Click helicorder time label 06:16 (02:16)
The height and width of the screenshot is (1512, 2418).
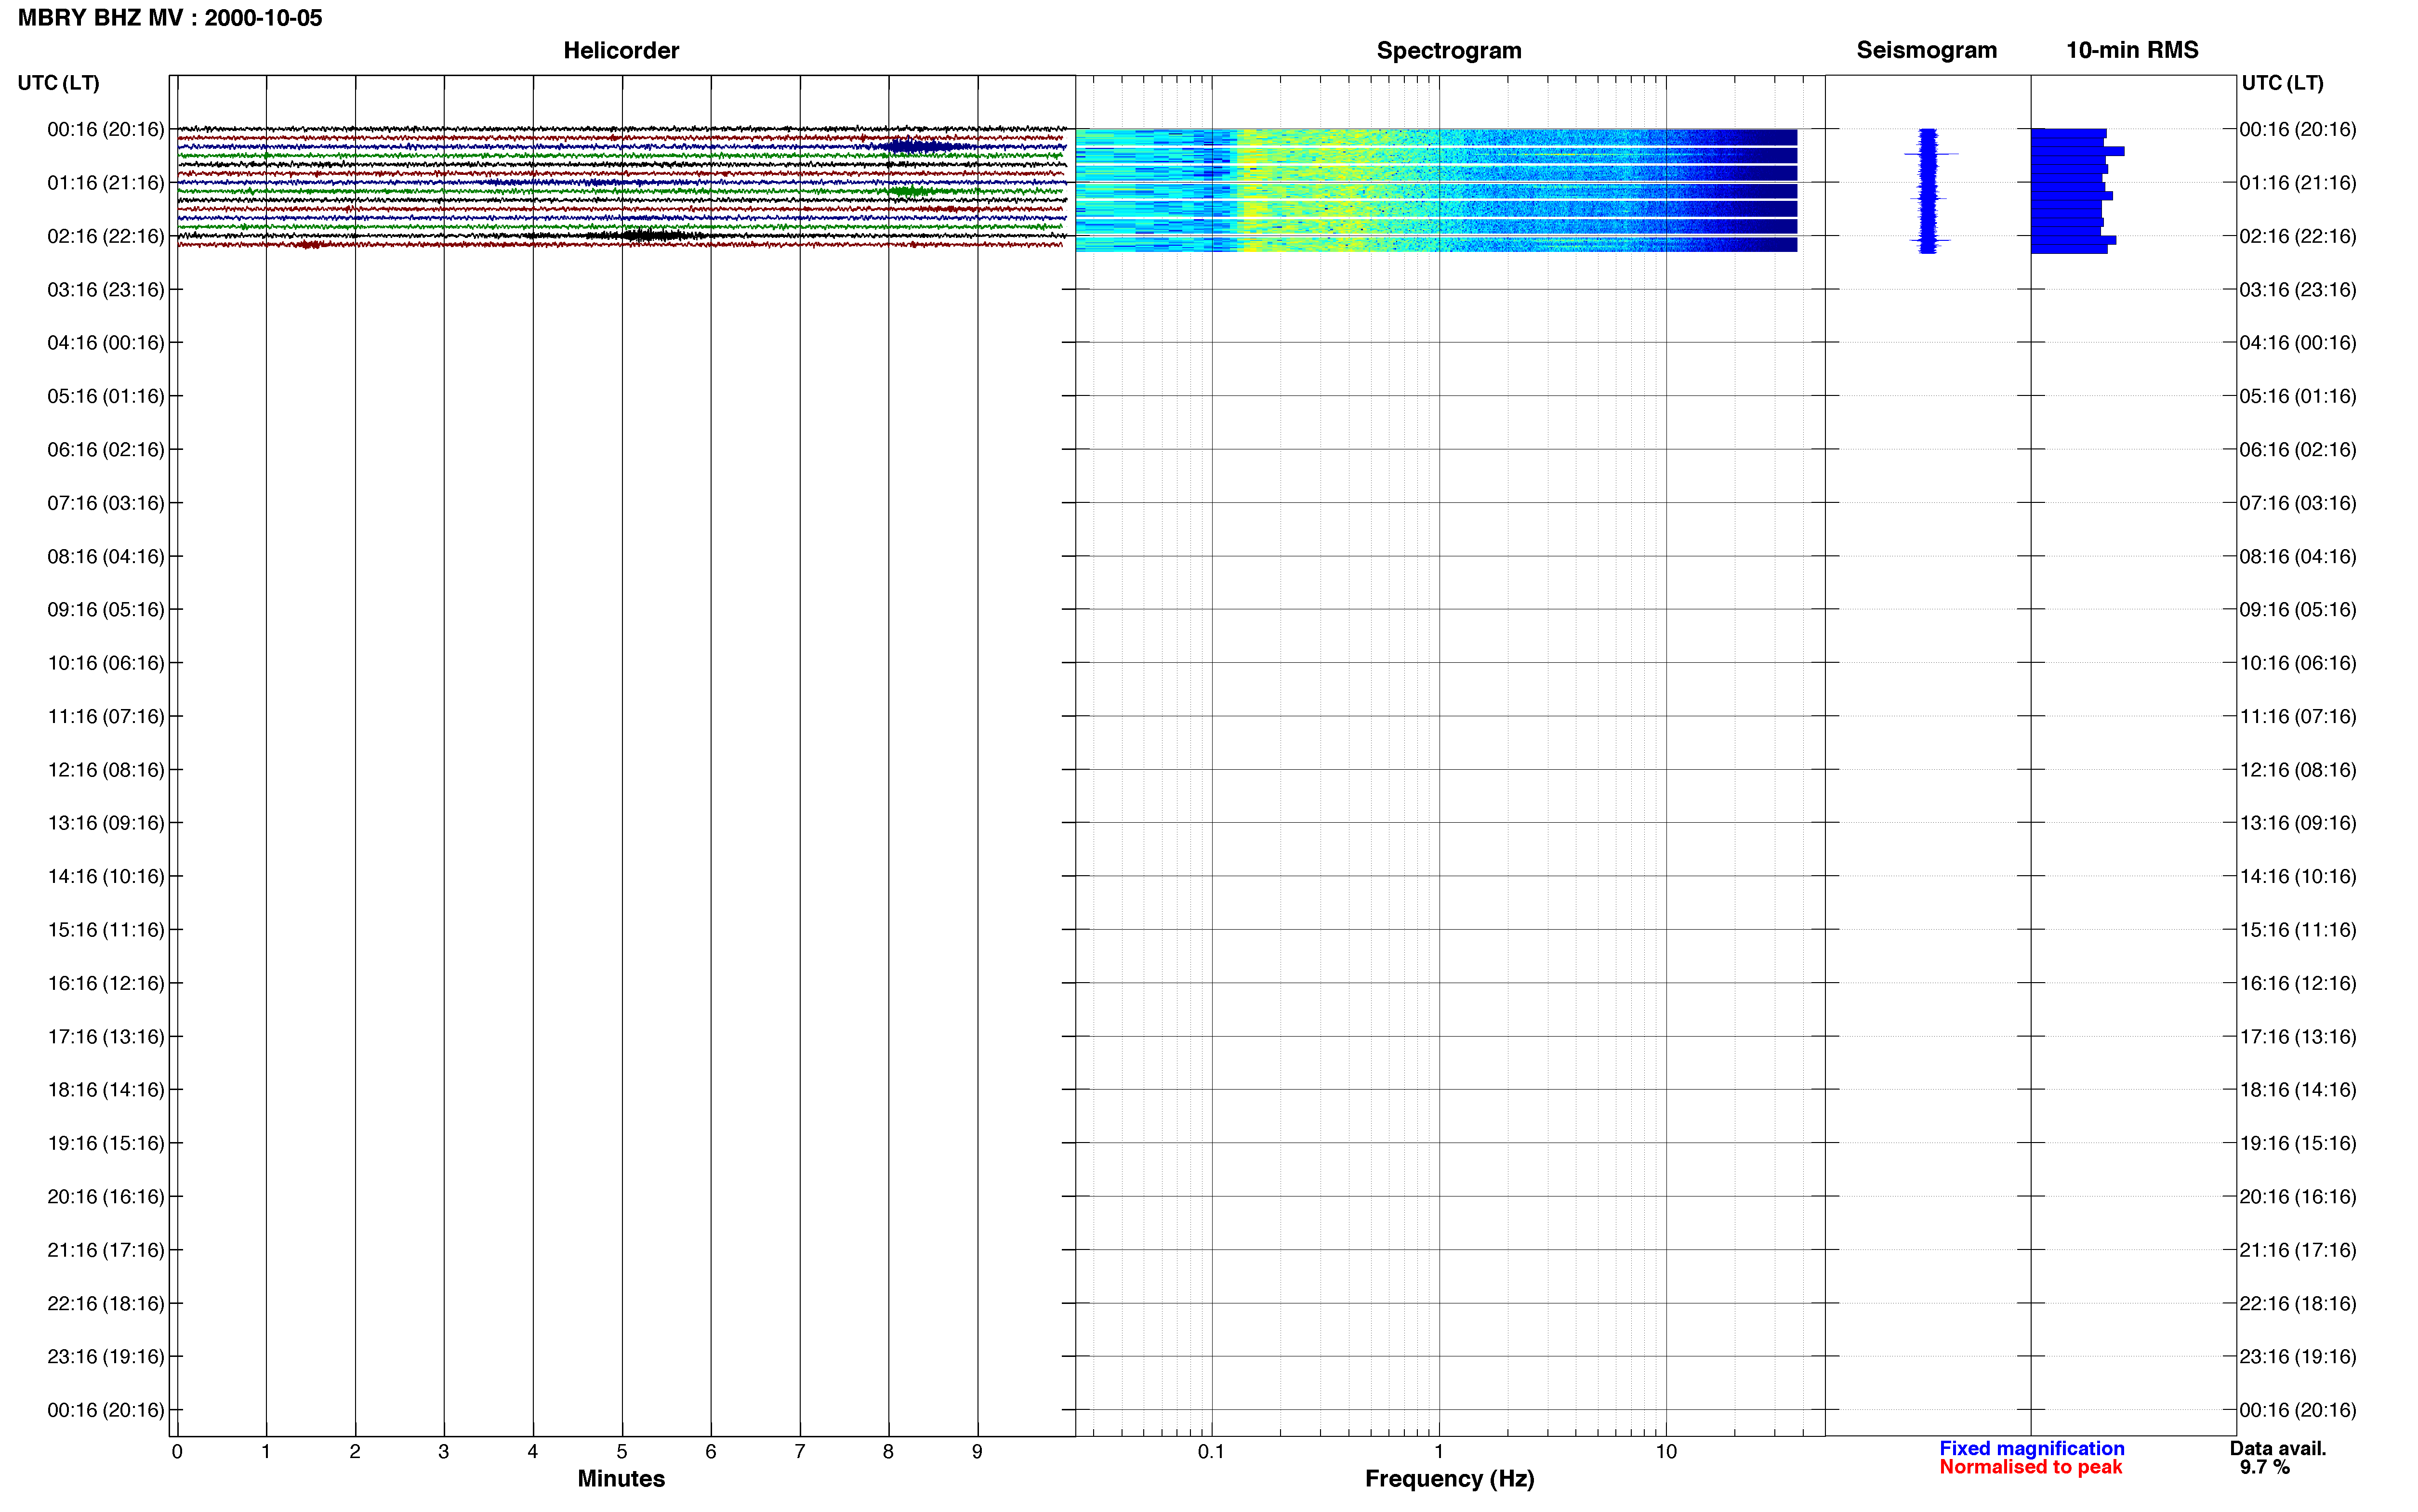(106, 450)
